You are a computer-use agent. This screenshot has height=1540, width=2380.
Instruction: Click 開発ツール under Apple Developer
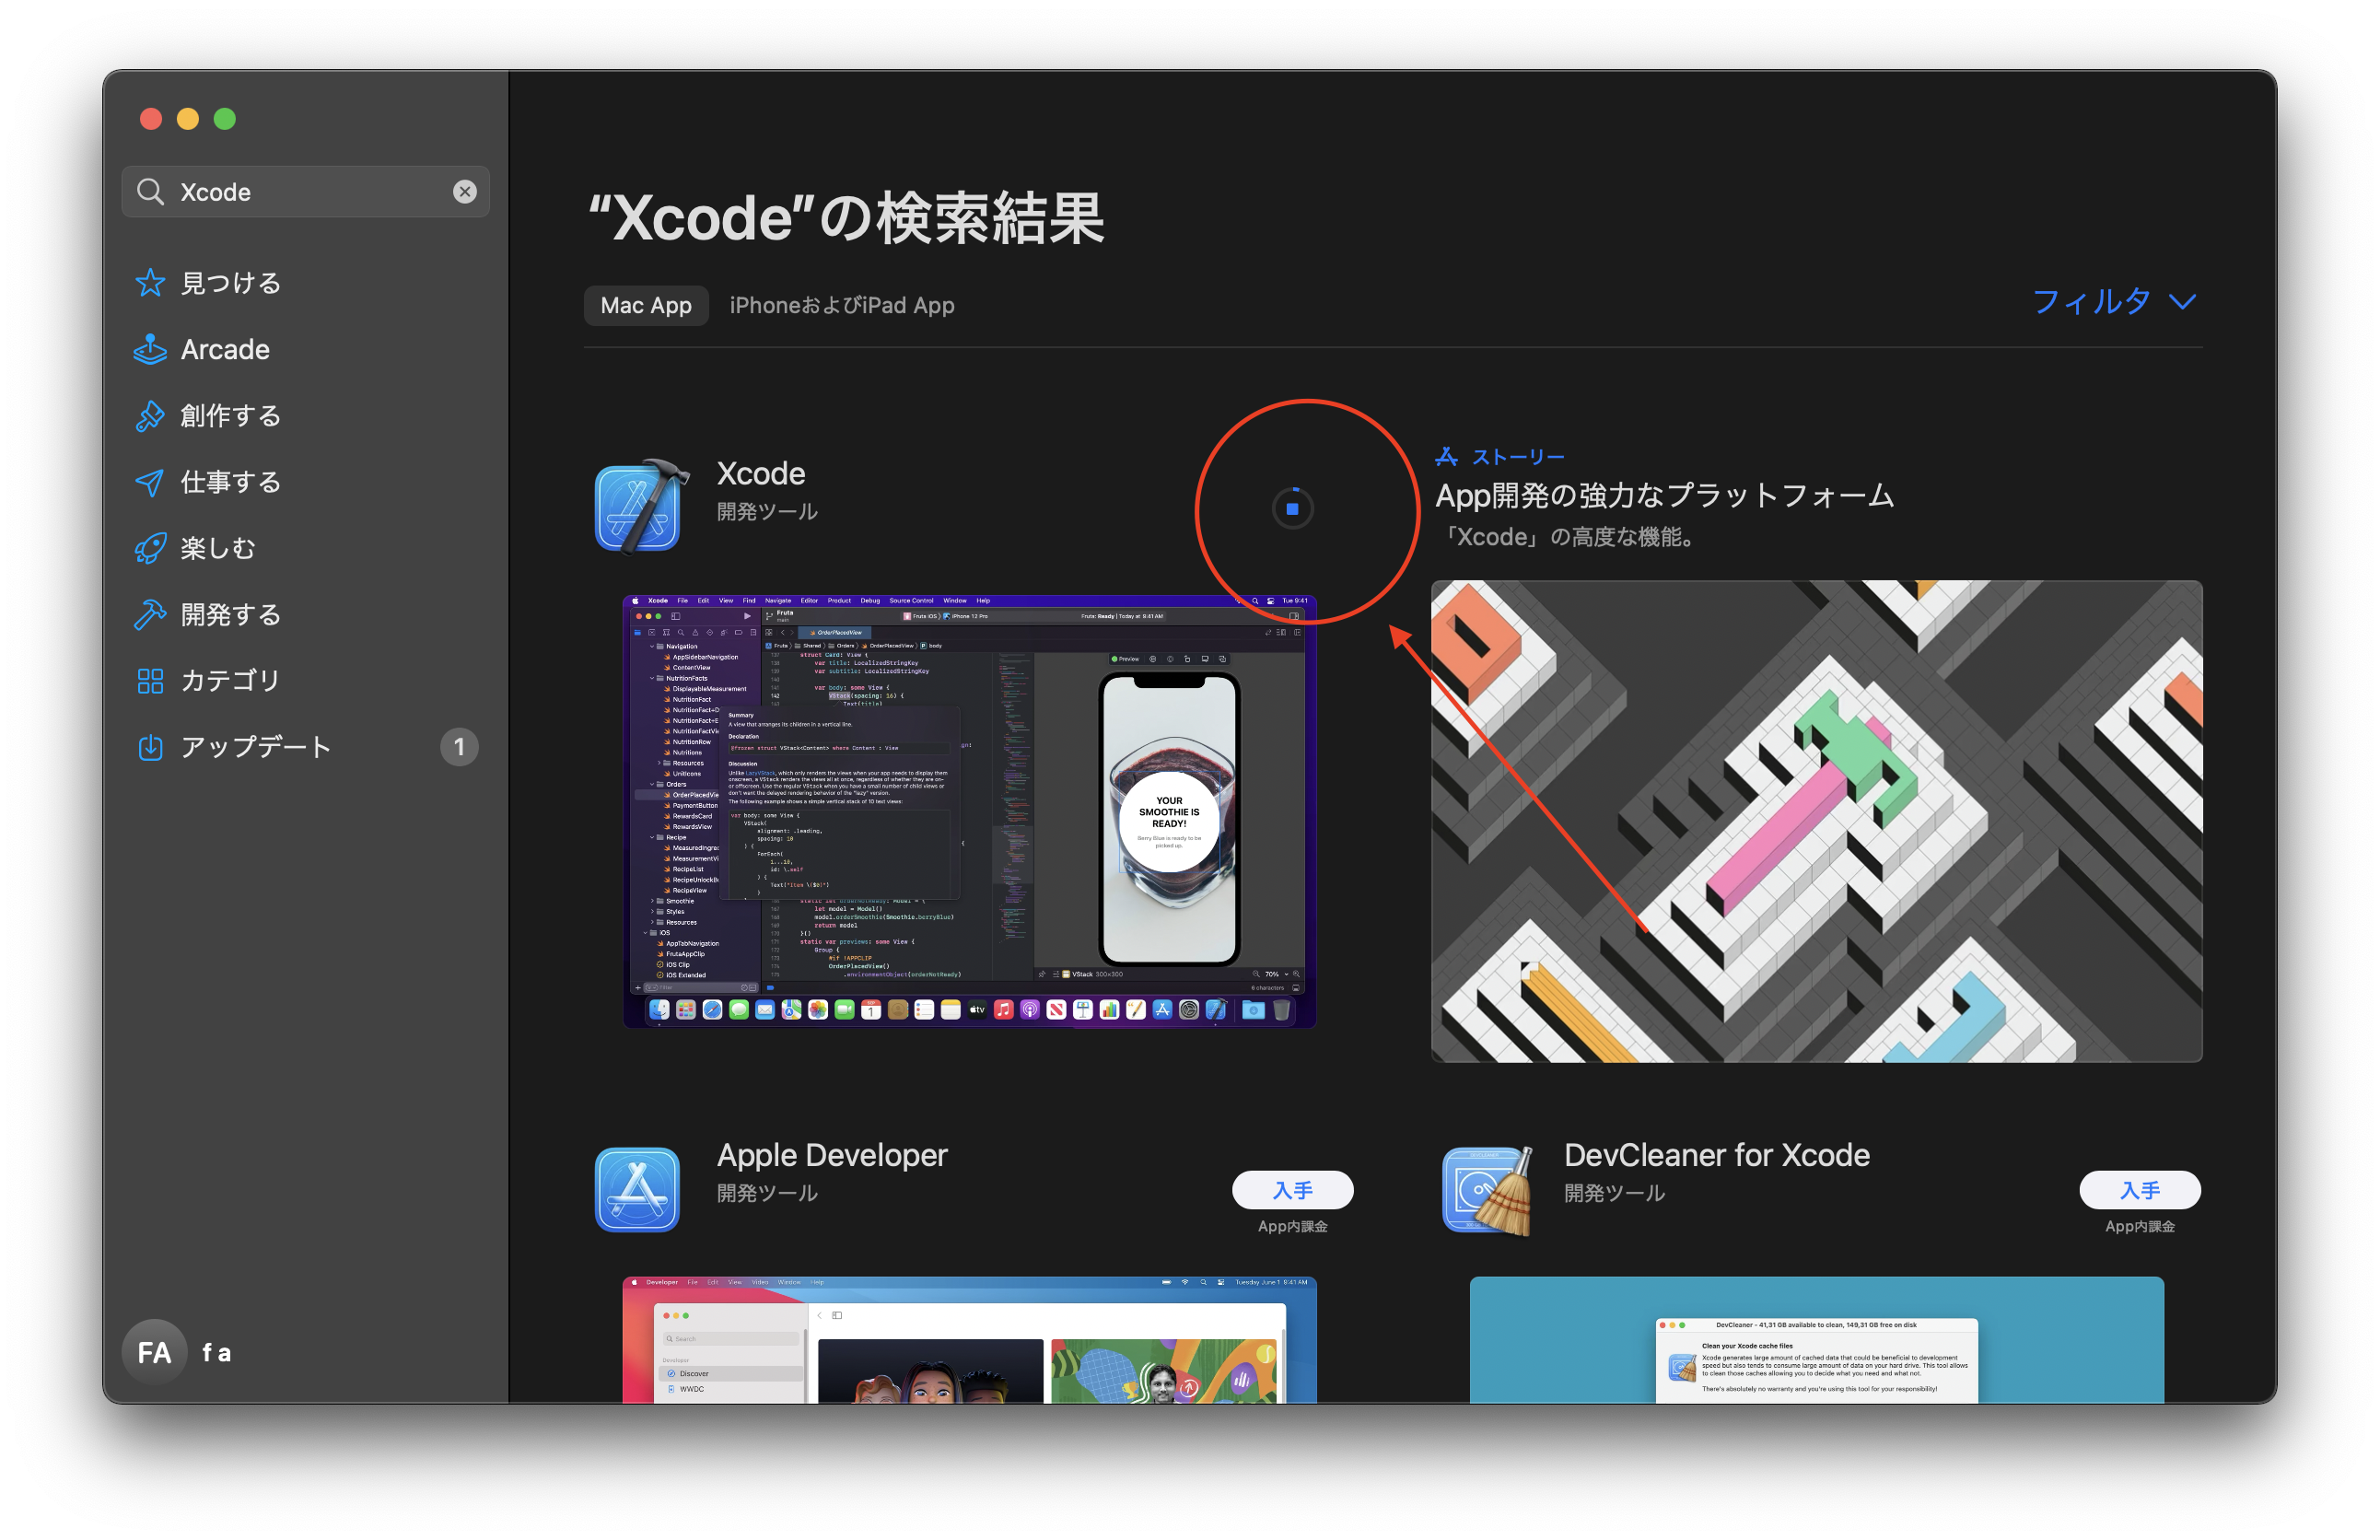767,1193
